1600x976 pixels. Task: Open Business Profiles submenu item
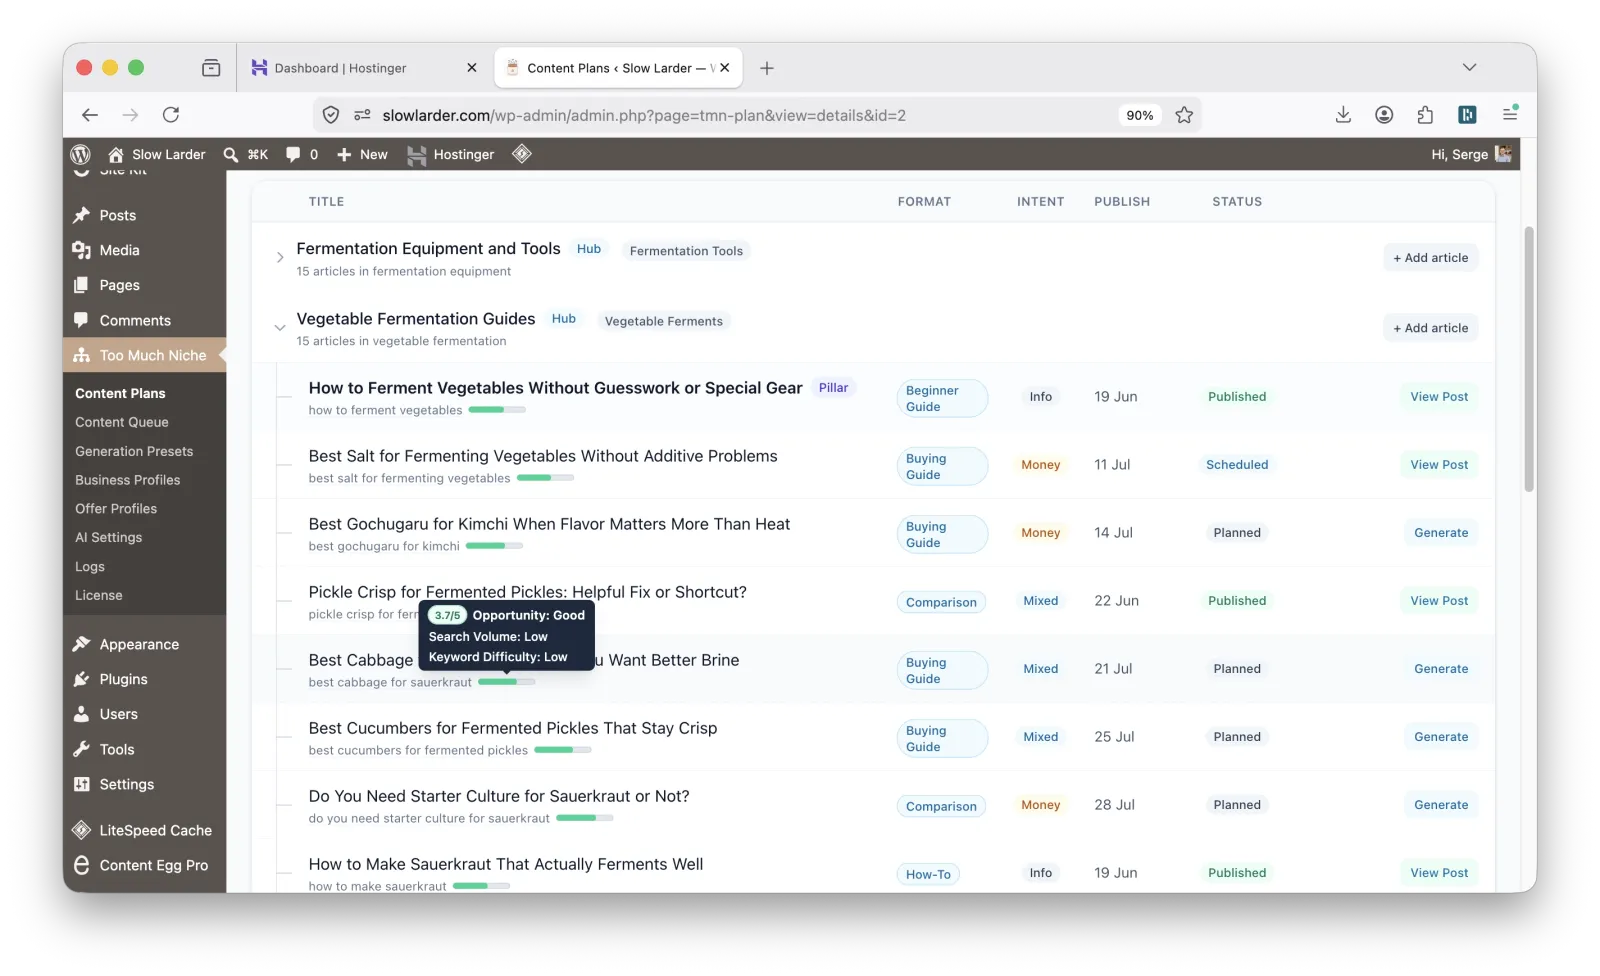pos(128,480)
